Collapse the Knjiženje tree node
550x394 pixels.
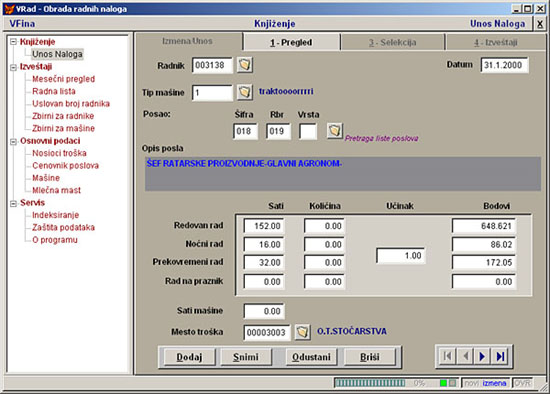(13, 42)
